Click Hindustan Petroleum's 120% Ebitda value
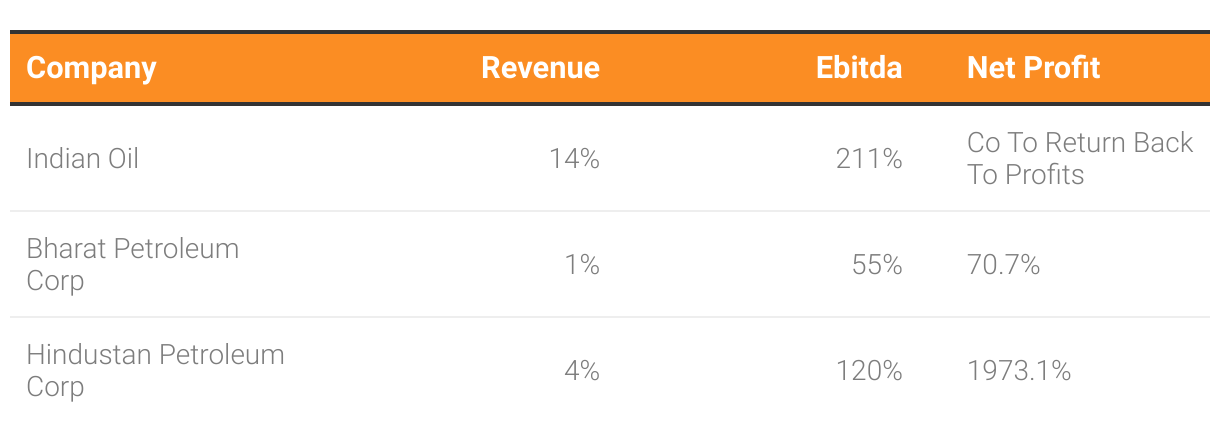This screenshot has width=1220, height=432. point(869,371)
